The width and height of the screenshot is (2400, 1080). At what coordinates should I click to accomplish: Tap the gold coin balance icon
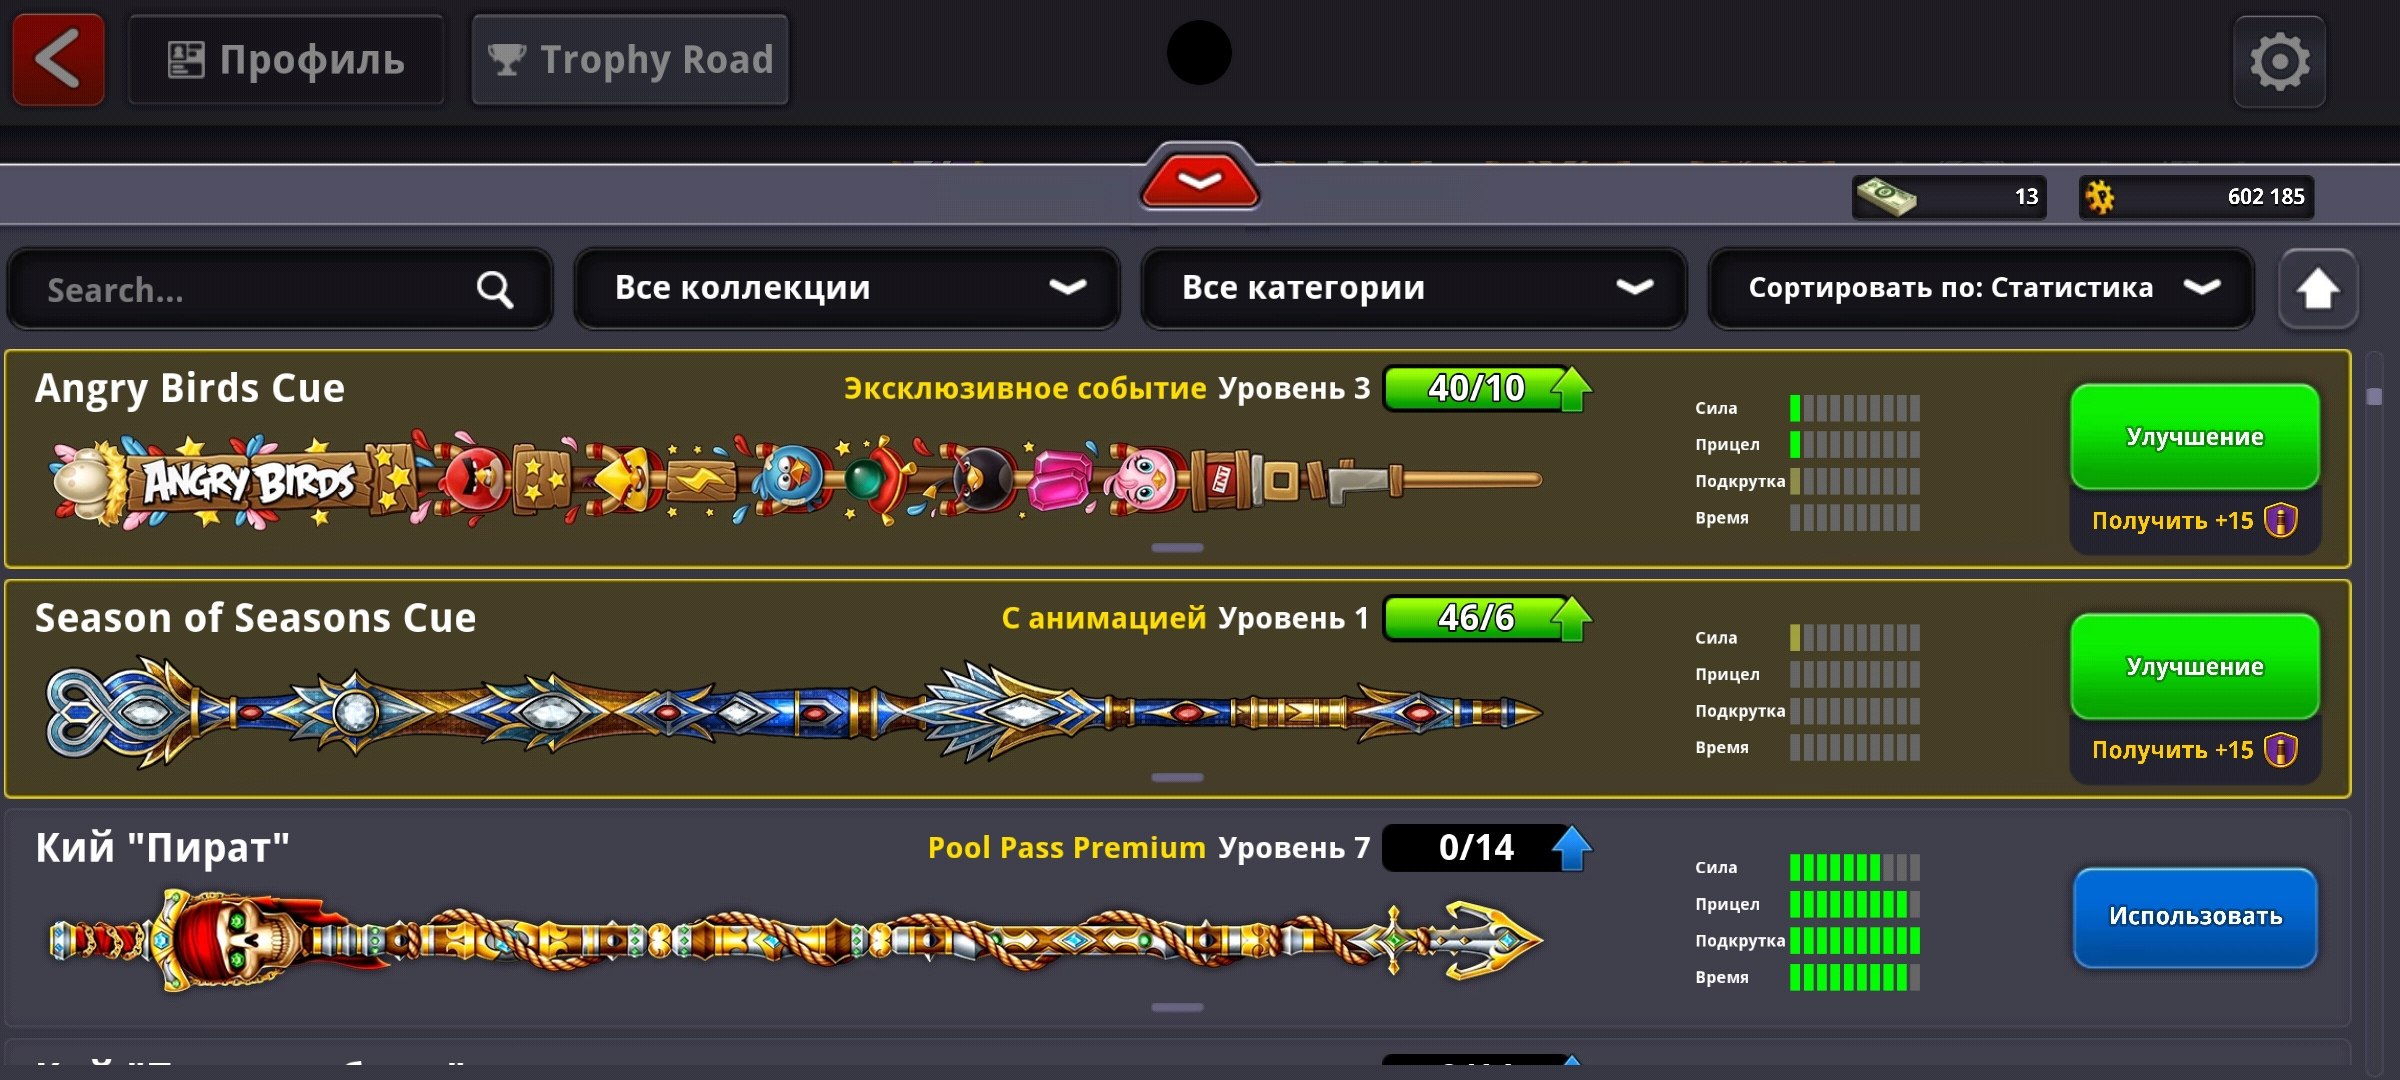point(2100,197)
